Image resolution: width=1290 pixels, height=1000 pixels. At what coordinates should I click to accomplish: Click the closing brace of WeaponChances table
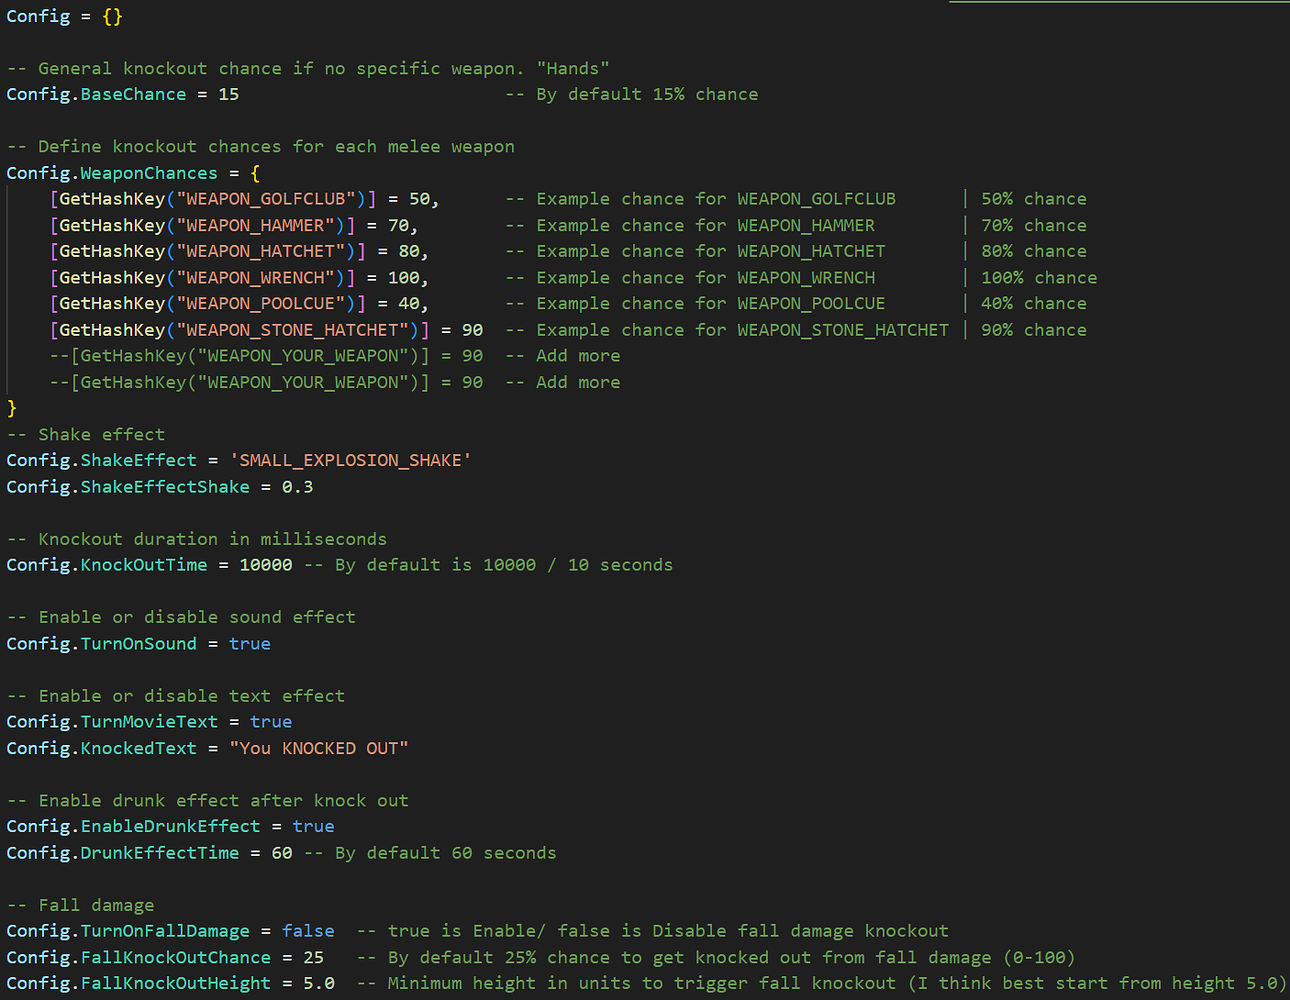[12, 408]
